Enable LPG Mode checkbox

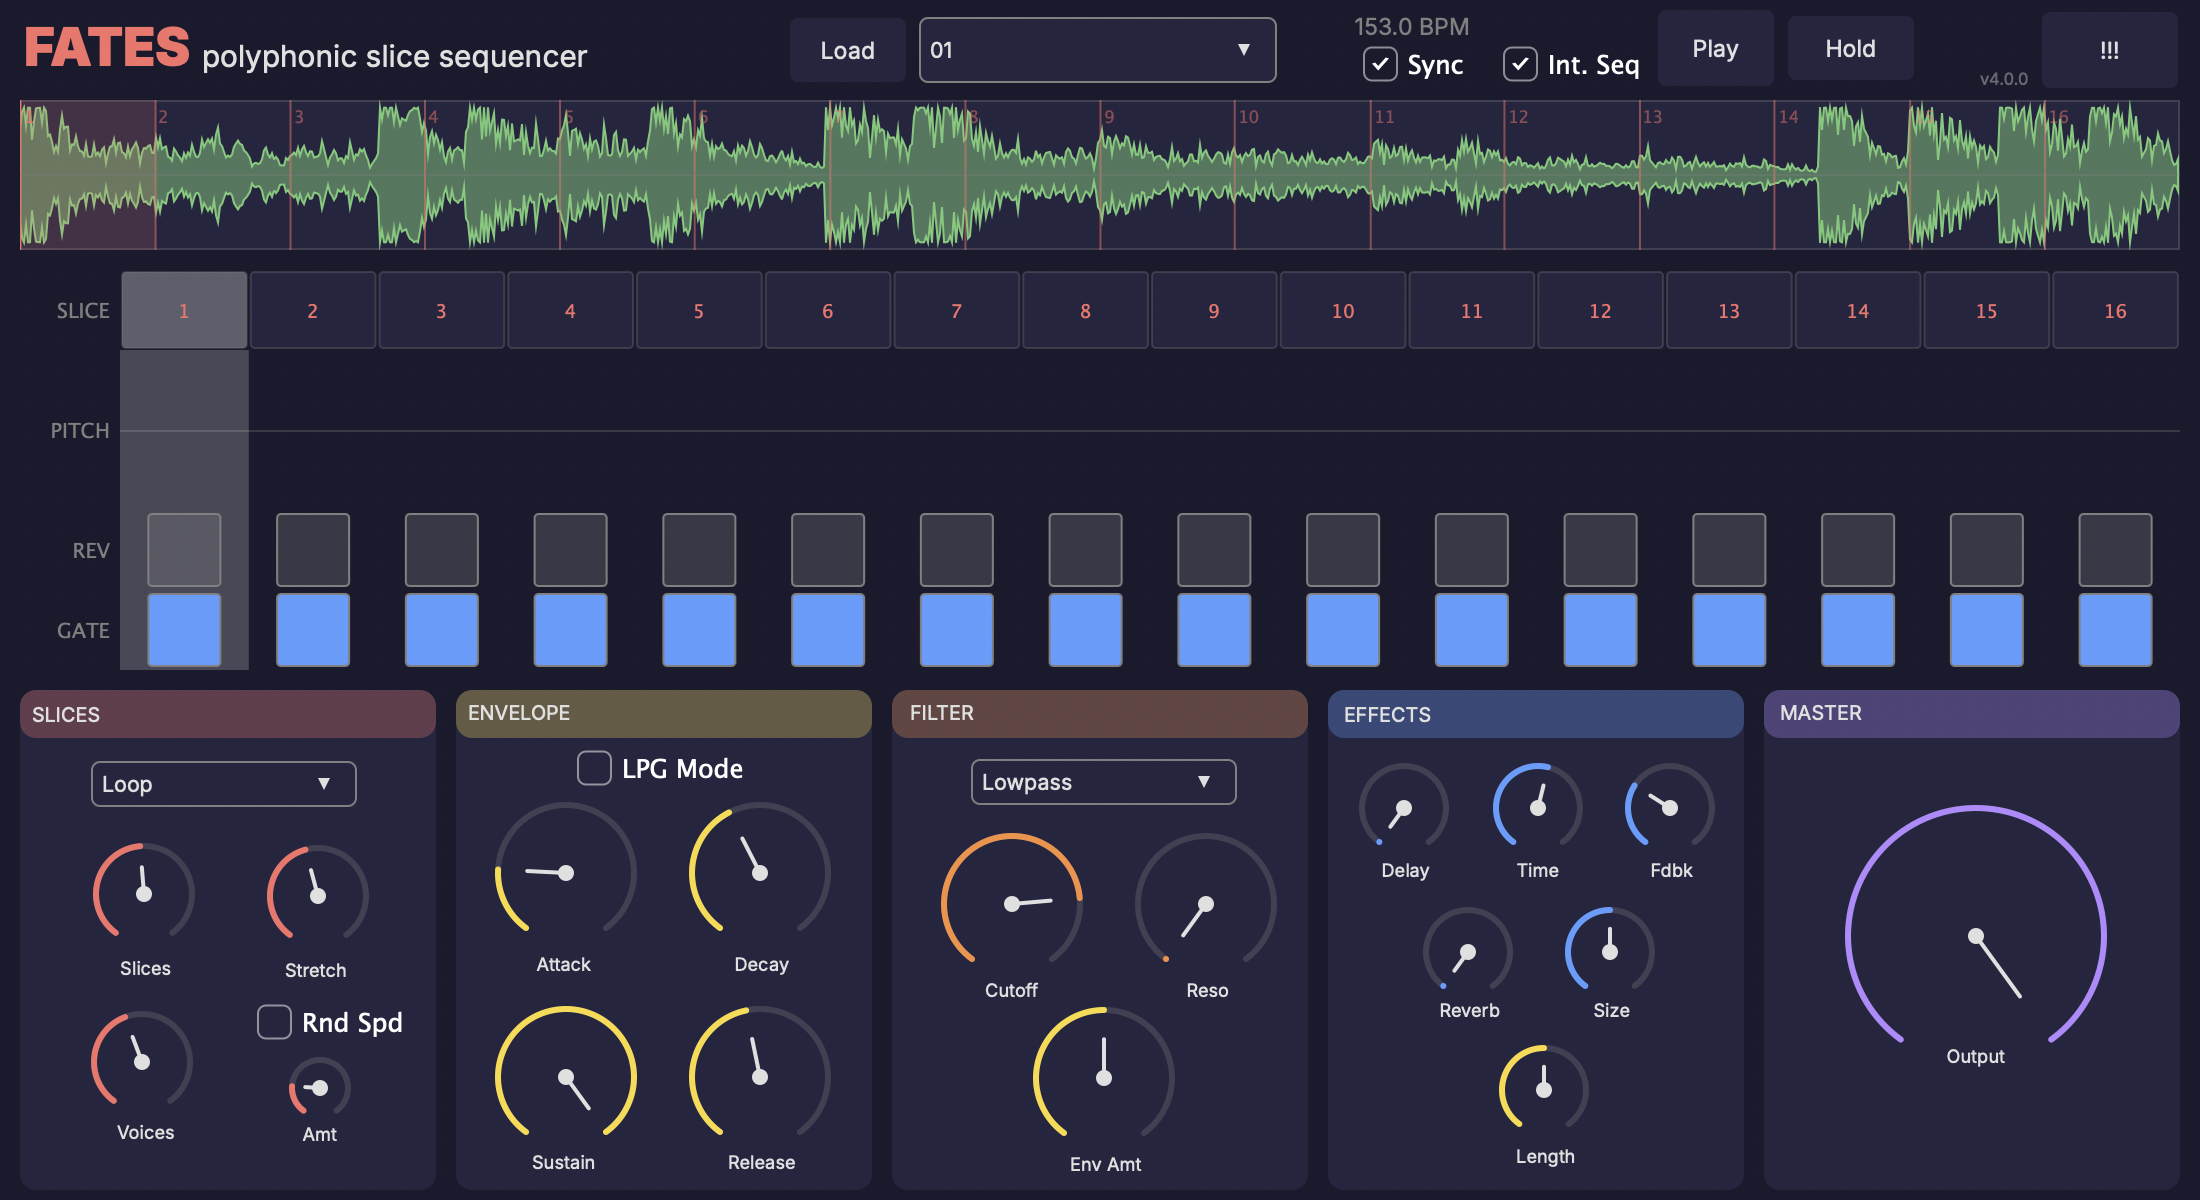pos(595,768)
